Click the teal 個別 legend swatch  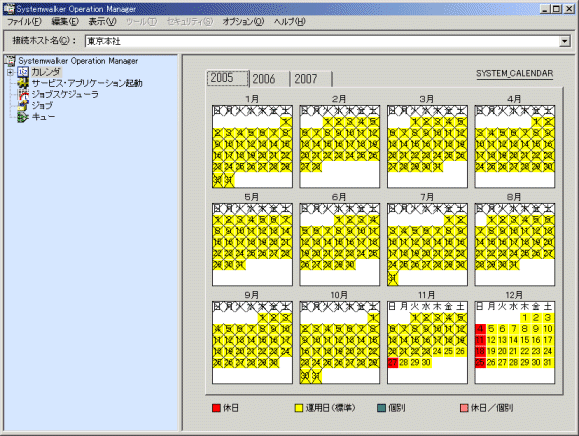click(x=382, y=408)
